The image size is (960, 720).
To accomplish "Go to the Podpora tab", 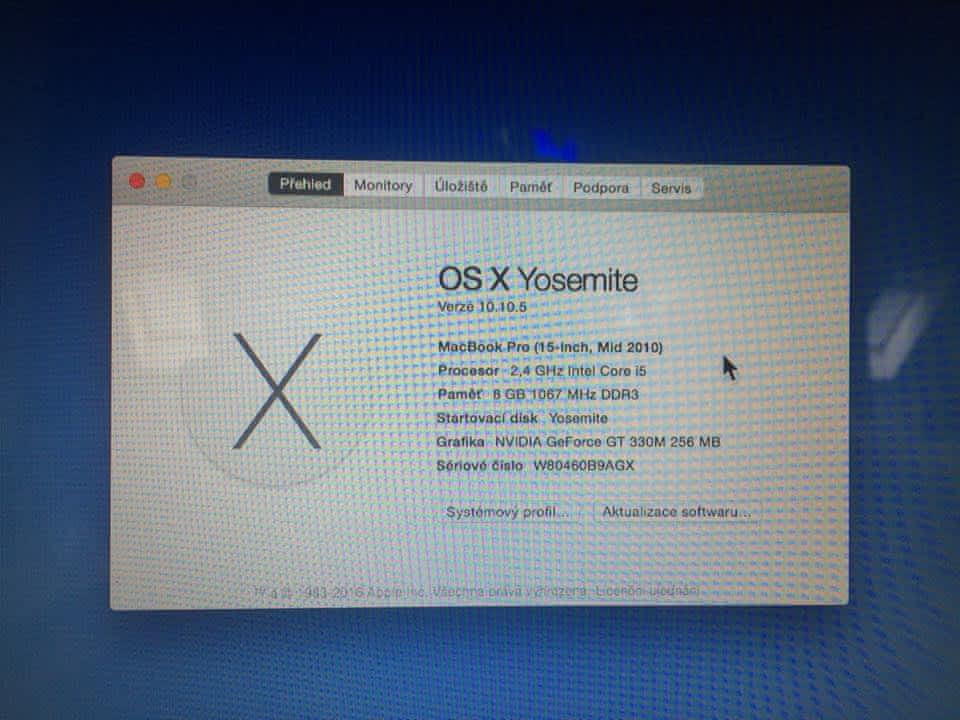I will tap(601, 188).
